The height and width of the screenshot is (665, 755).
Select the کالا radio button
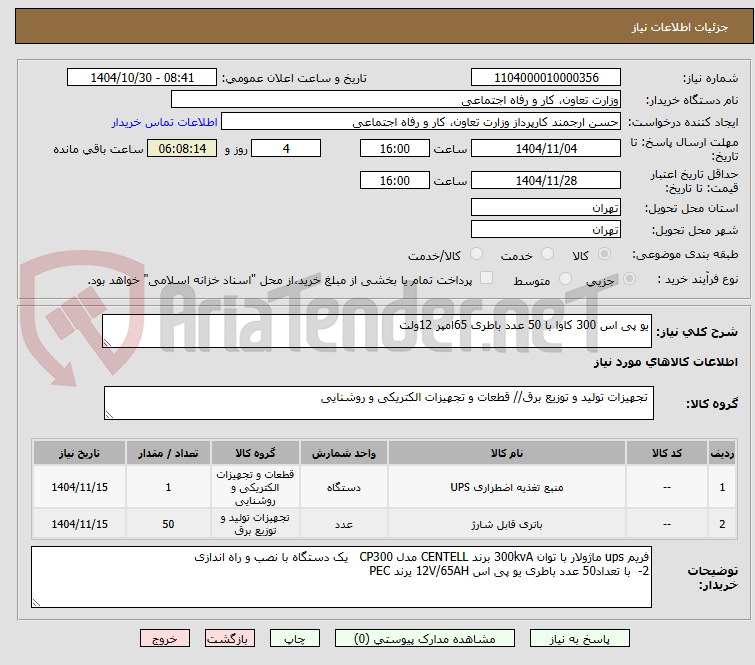[604, 254]
